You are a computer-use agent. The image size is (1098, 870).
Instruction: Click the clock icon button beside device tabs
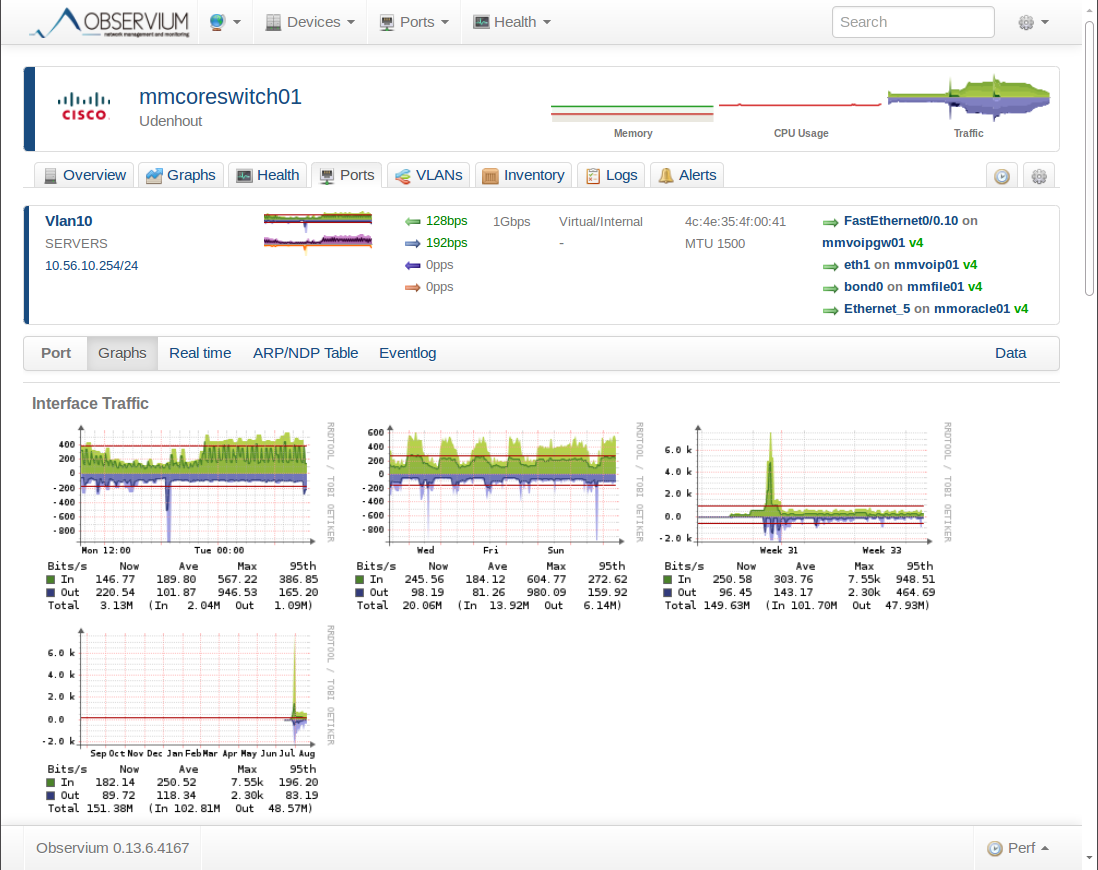(x=1002, y=176)
